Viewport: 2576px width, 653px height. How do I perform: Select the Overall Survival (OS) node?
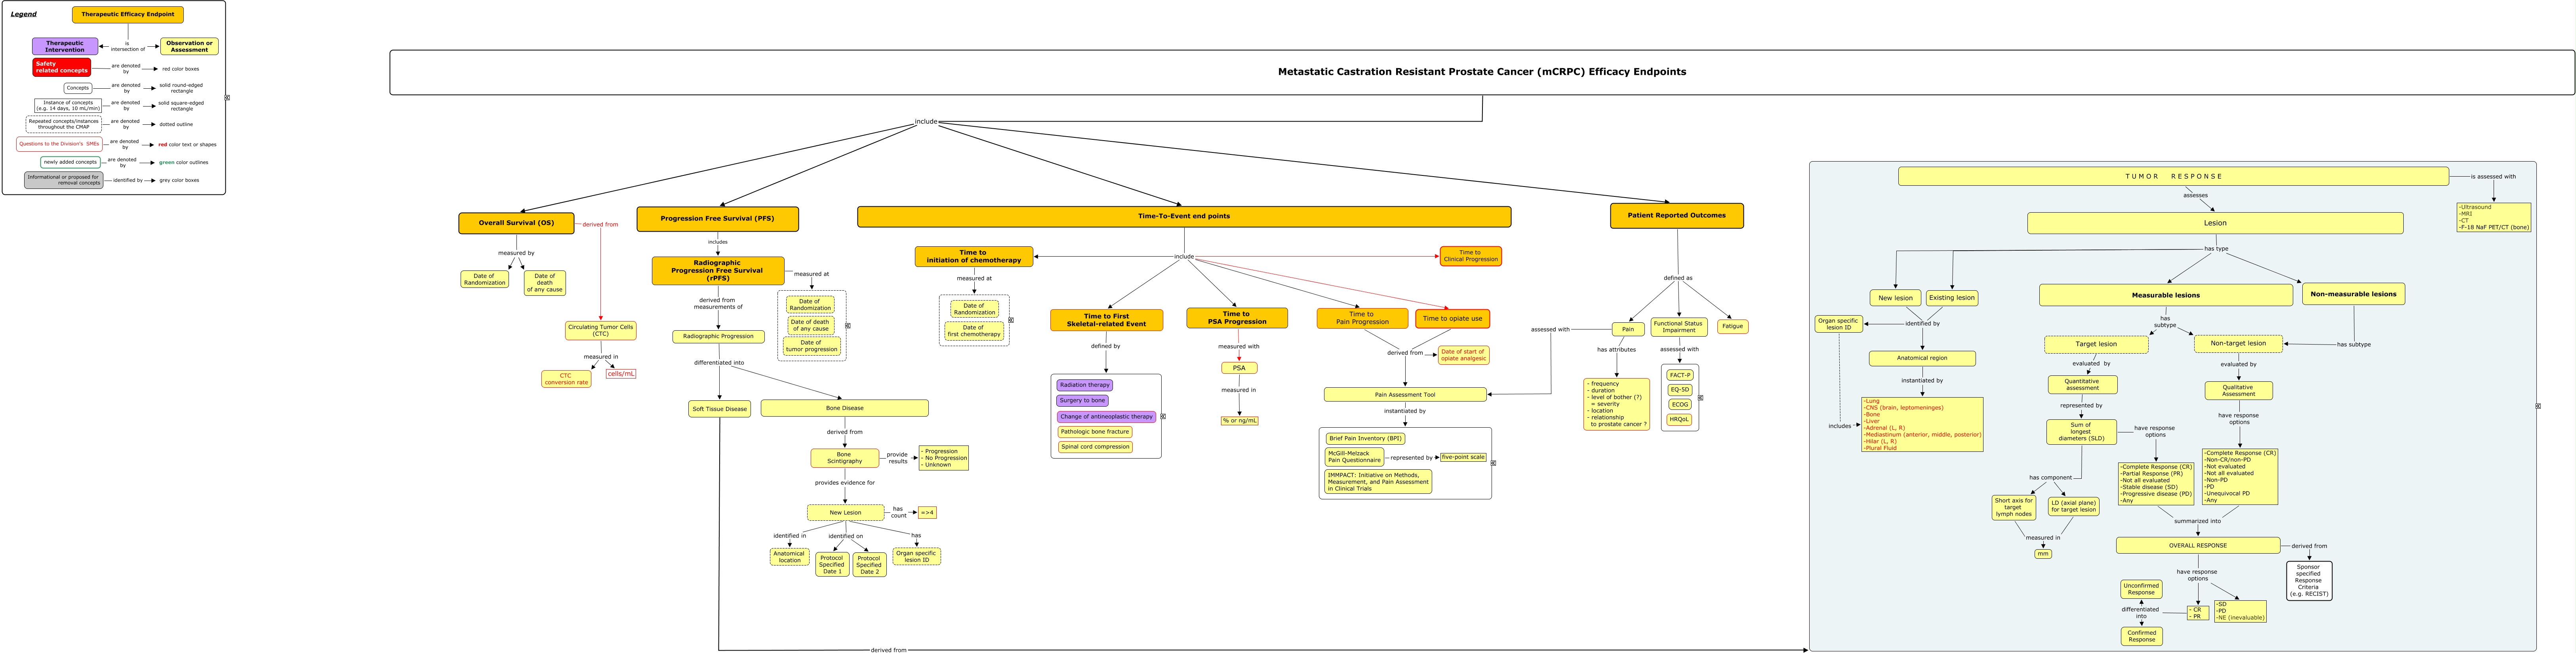tap(516, 223)
